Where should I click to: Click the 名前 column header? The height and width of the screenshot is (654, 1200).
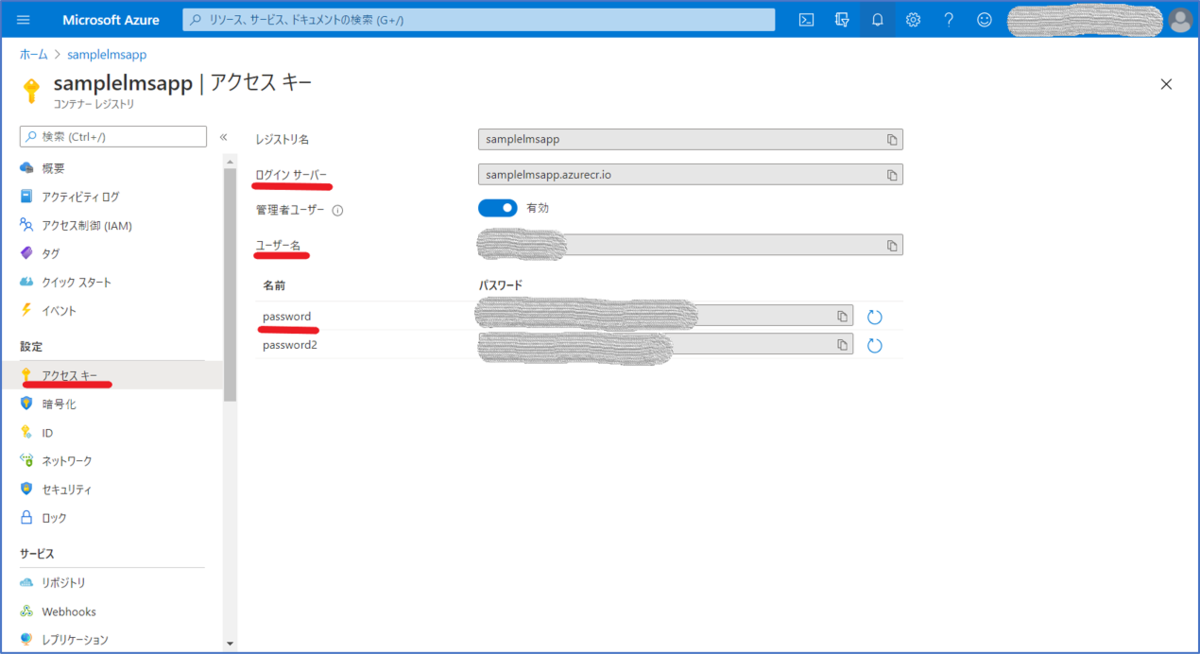coord(274,286)
